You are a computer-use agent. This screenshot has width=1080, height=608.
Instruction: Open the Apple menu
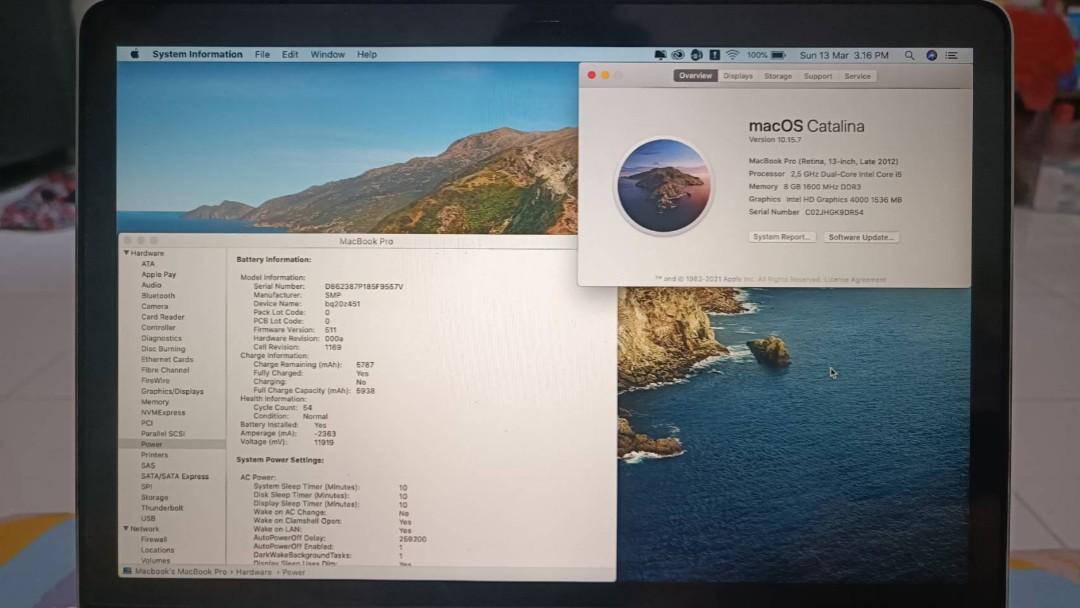pos(133,54)
